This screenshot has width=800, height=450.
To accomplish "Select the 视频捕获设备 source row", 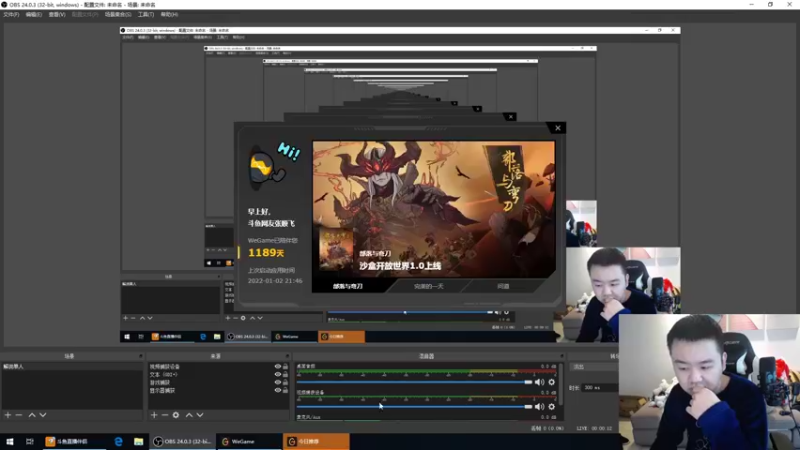I will (218, 366).
